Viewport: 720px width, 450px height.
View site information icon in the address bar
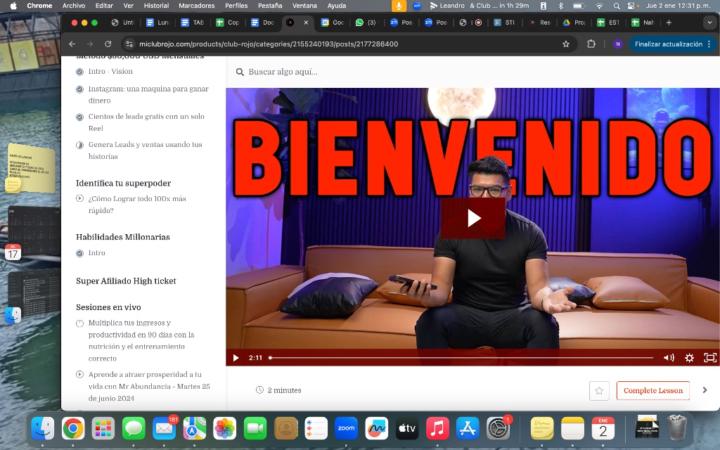129,44
